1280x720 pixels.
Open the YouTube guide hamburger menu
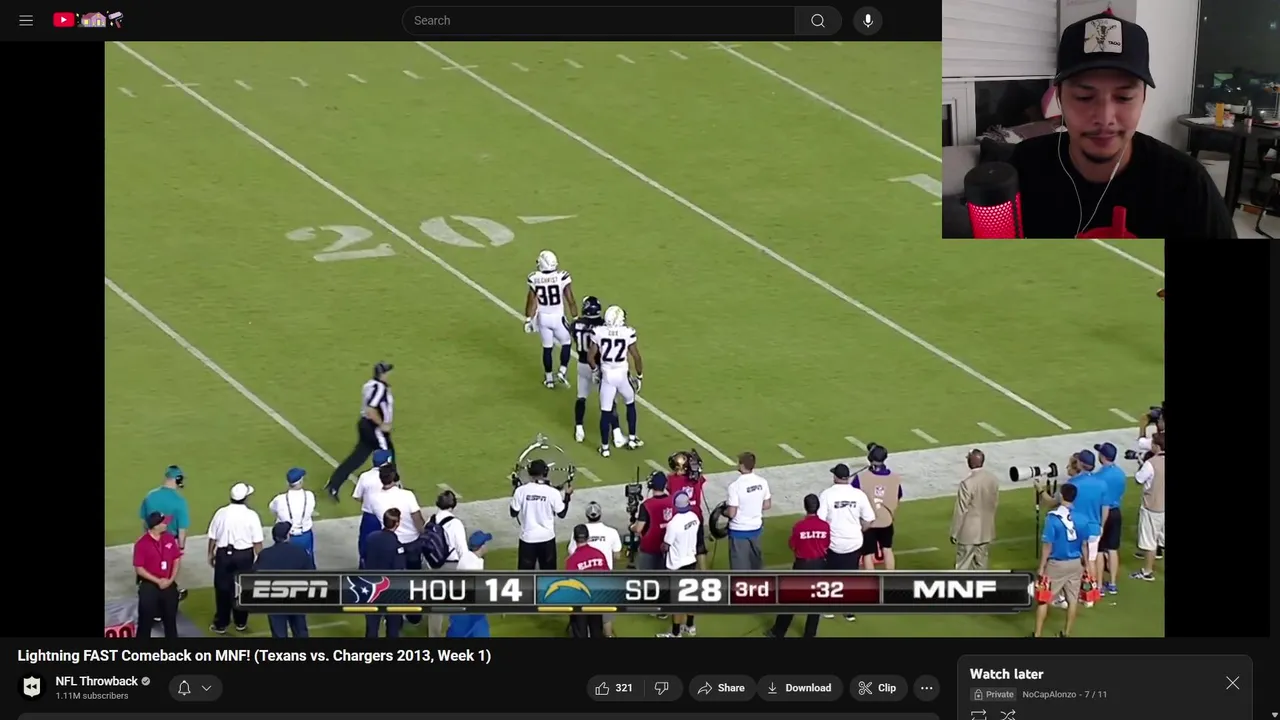26,20
